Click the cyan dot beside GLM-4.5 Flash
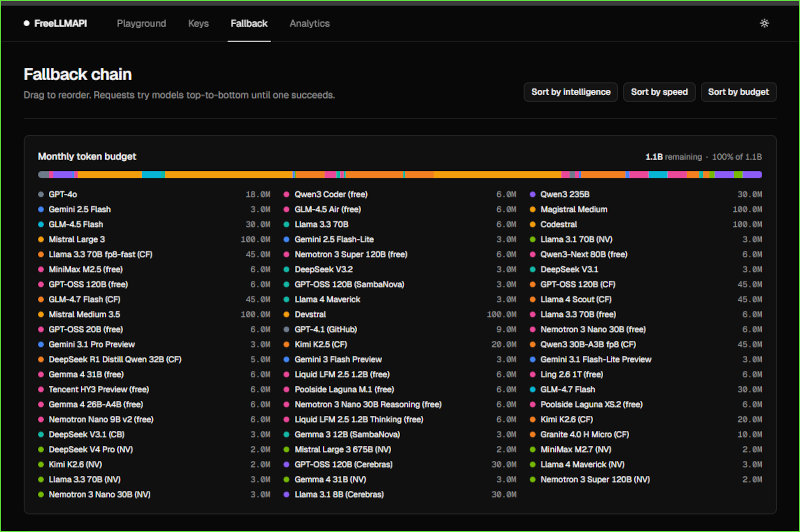This screenshot has width=800, height=532. click(x=41, y=224)
